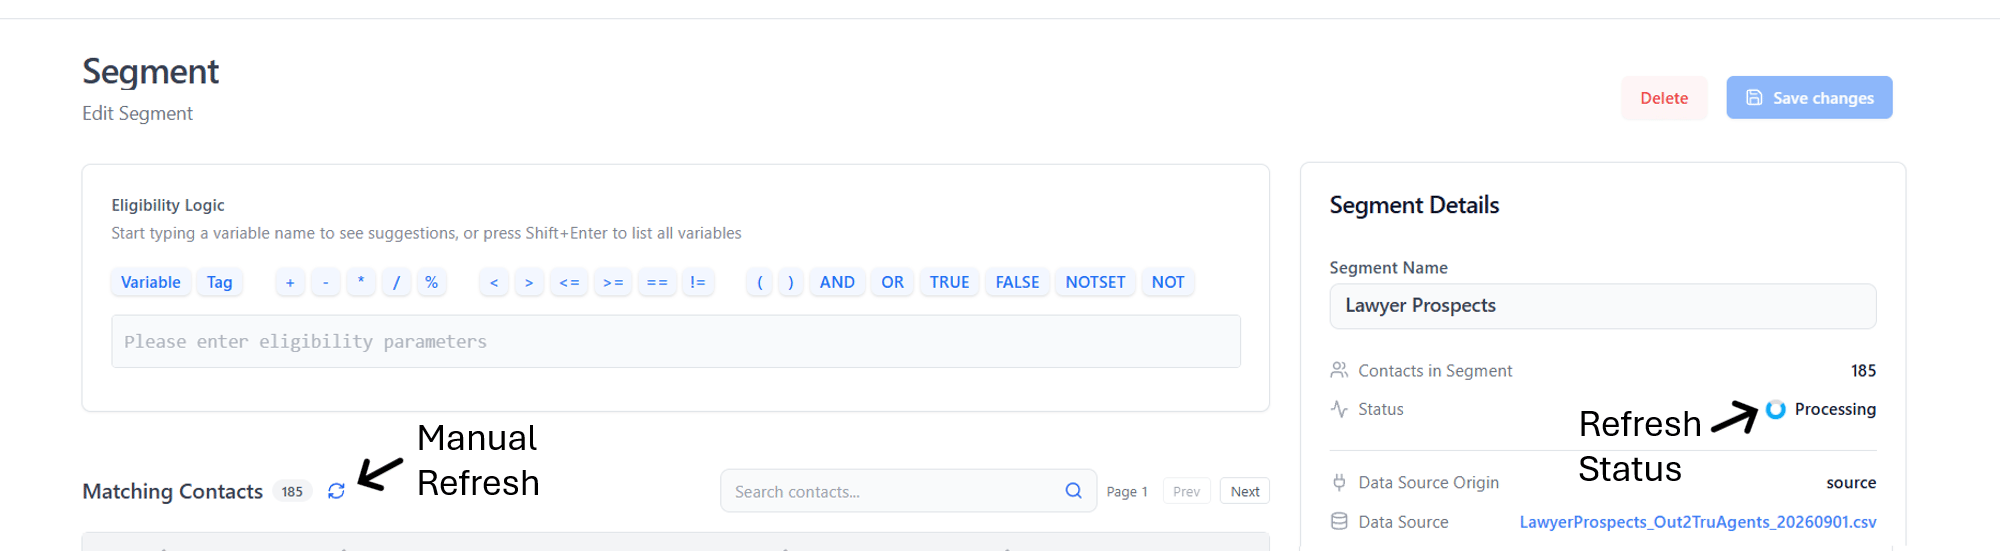Insert the greater-than operator
The height and width of the screenshot is (551, 2000).
(x=529, y=282)
